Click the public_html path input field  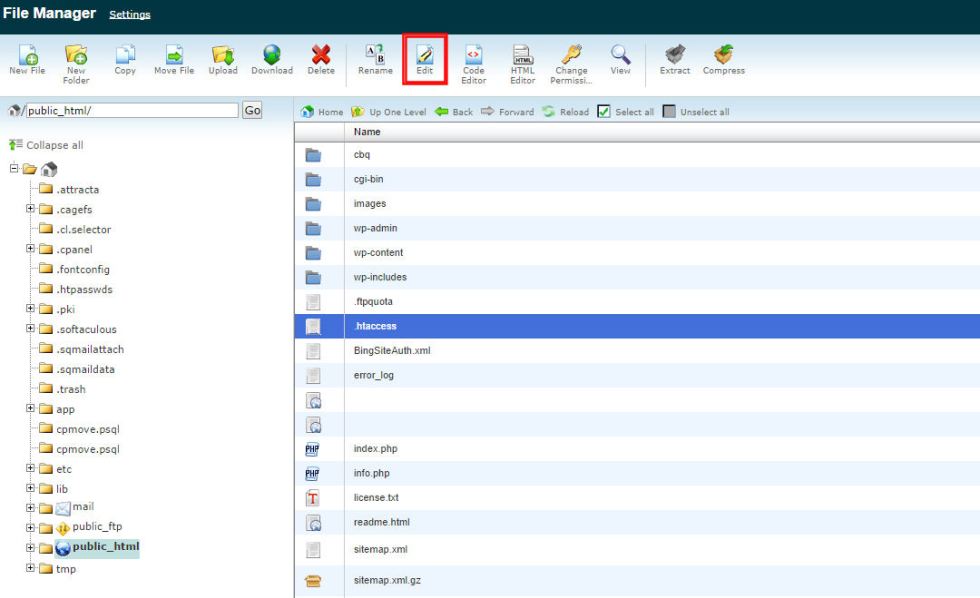(x=132, y=111)
